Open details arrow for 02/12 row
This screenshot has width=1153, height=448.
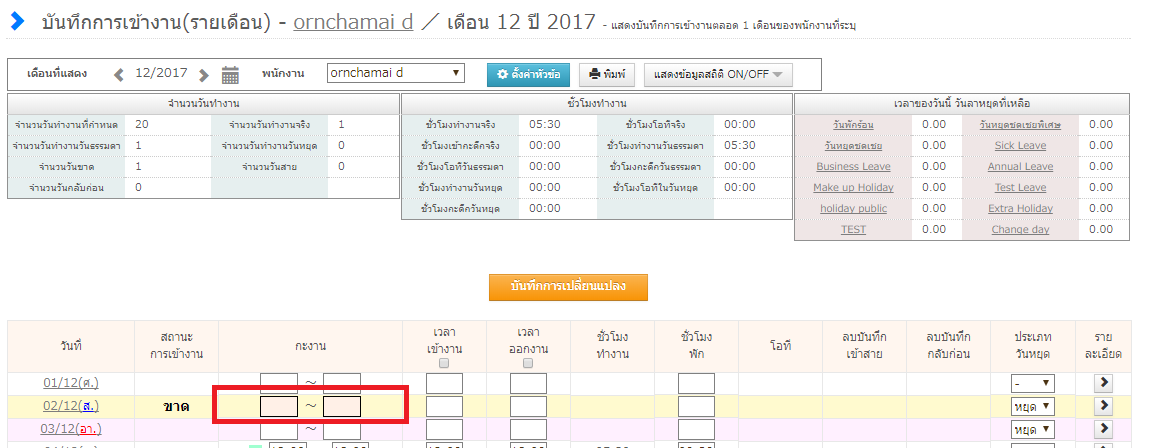pos(1104,406)
